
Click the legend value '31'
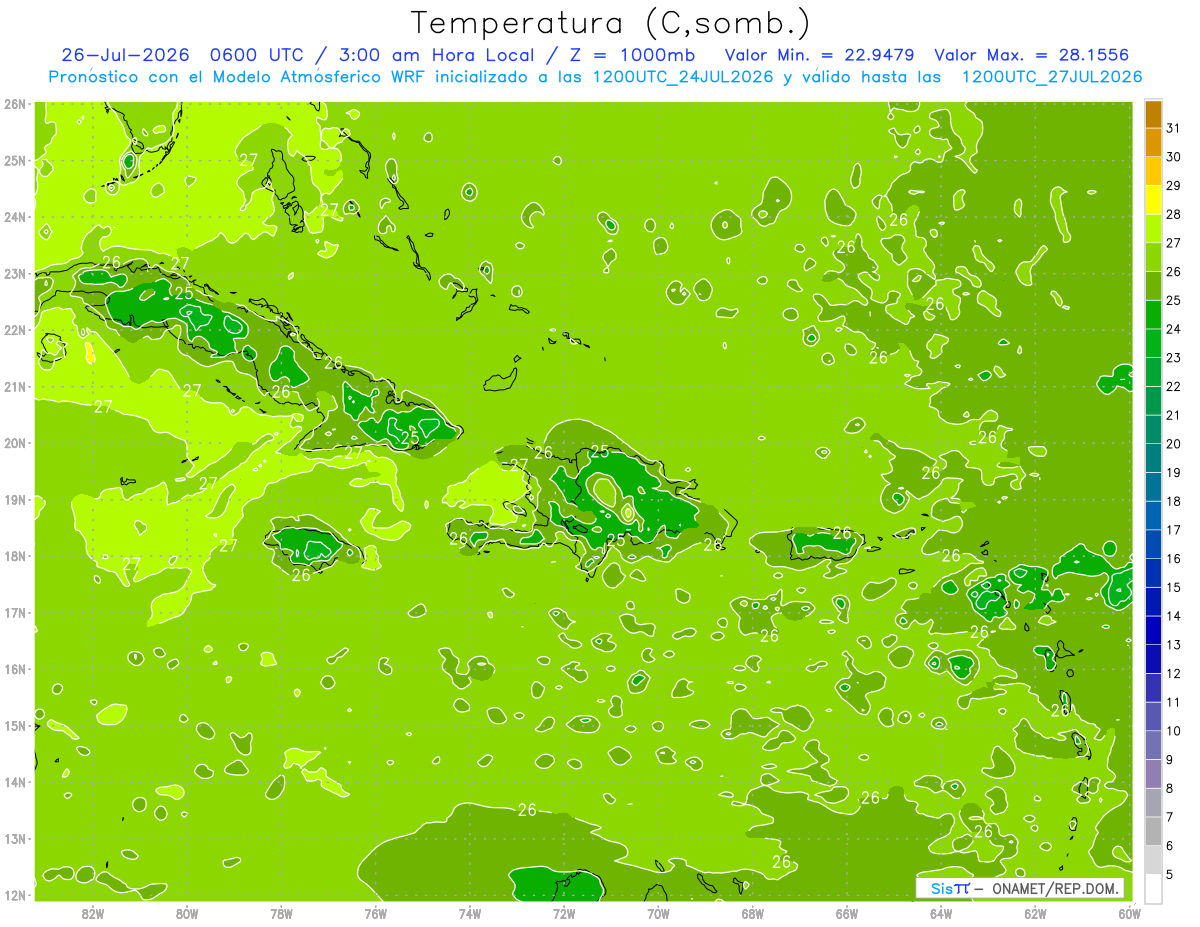[x=1174, y=128]
